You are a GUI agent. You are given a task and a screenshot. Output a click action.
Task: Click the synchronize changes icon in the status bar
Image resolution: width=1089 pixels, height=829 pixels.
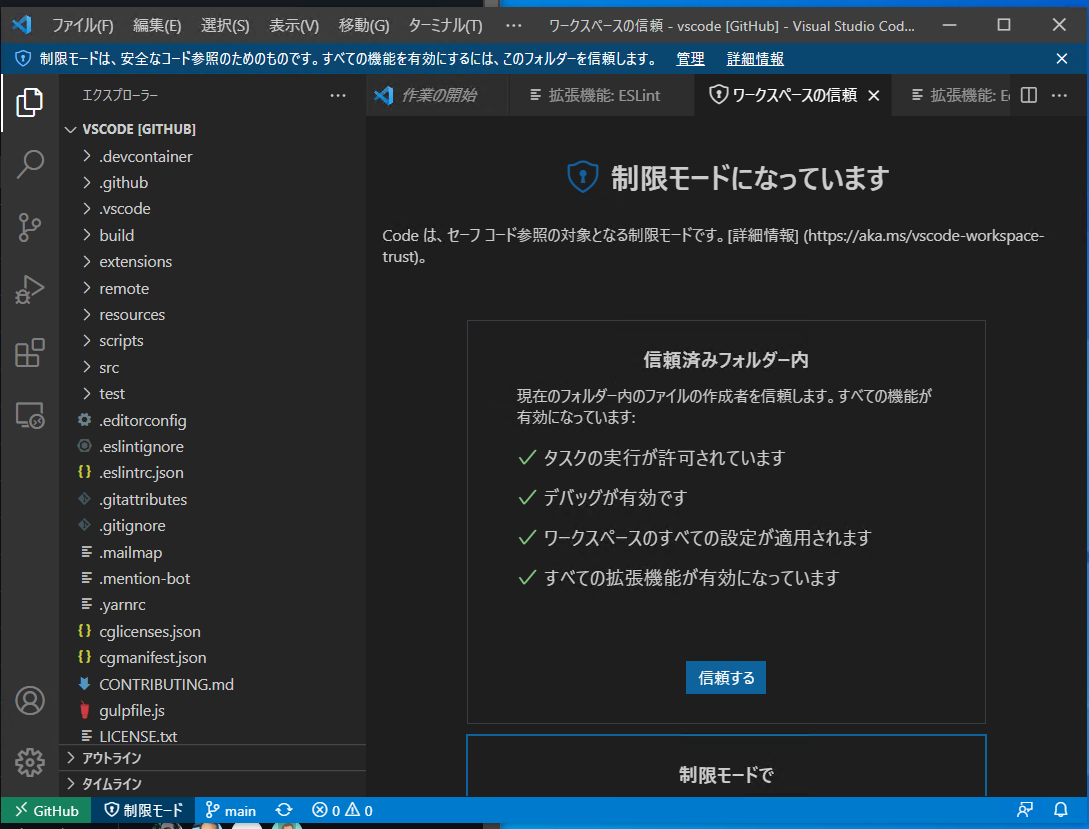pyautogui.click(x=283, y=810)
